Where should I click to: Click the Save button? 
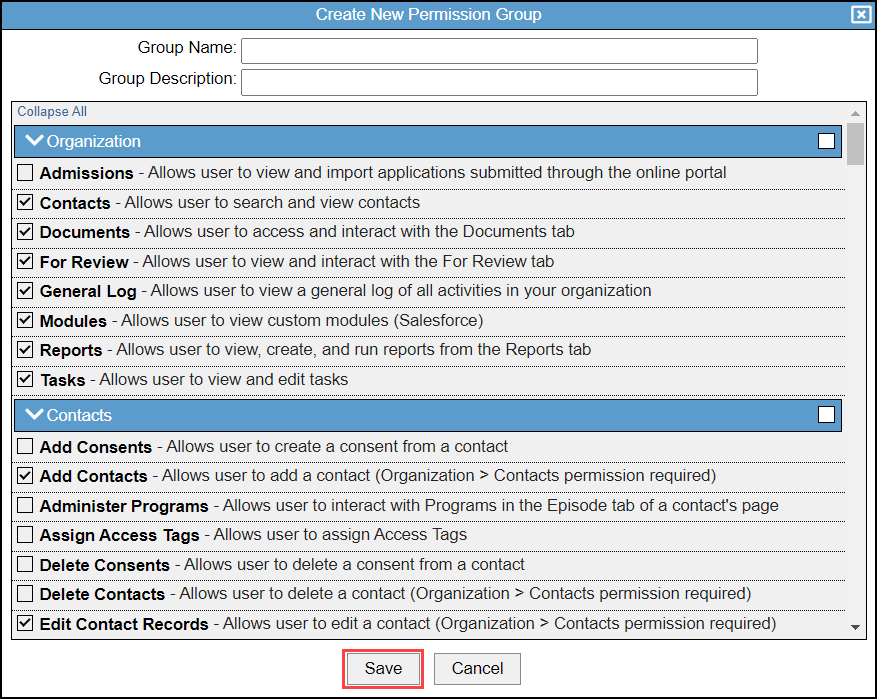point(383,668)
